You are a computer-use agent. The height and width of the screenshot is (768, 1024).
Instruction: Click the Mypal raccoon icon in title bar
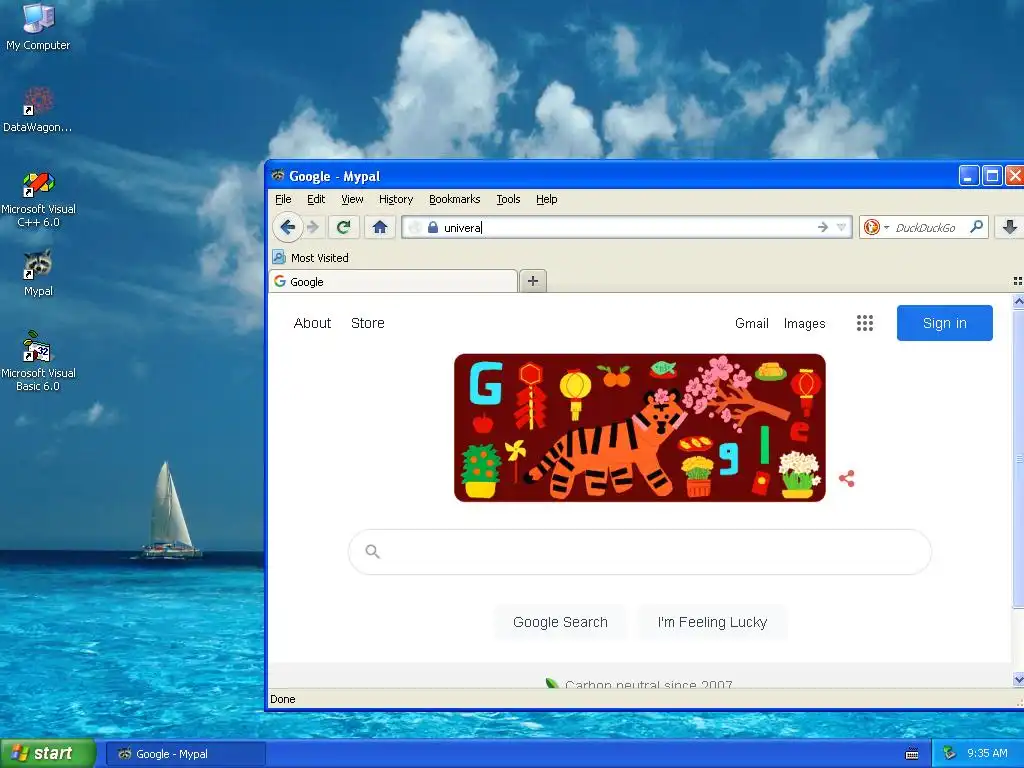click(x=278, y=175)
